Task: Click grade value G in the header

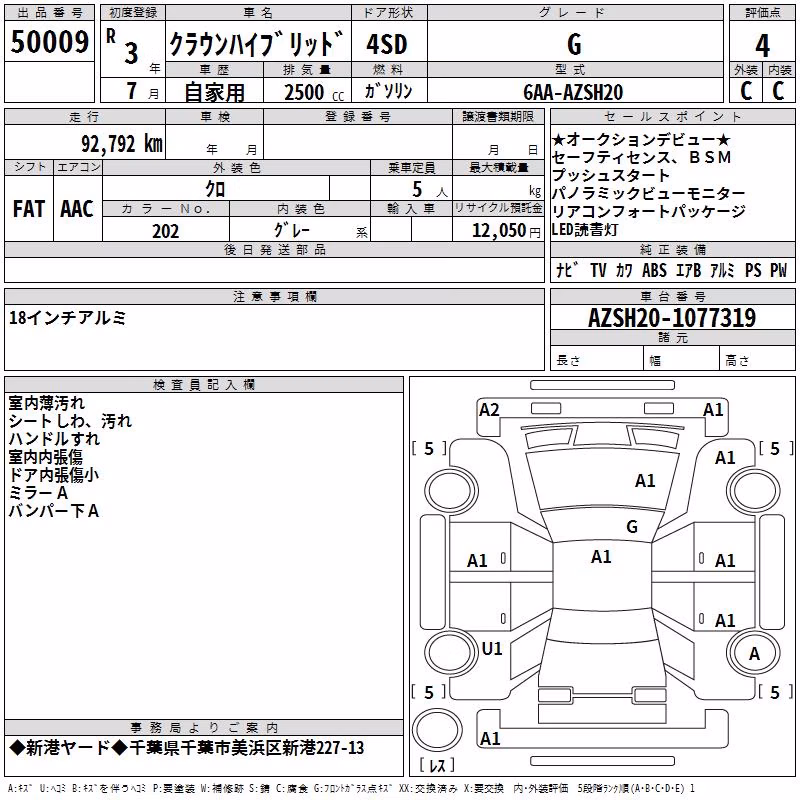Action: [x=574, y=44]
